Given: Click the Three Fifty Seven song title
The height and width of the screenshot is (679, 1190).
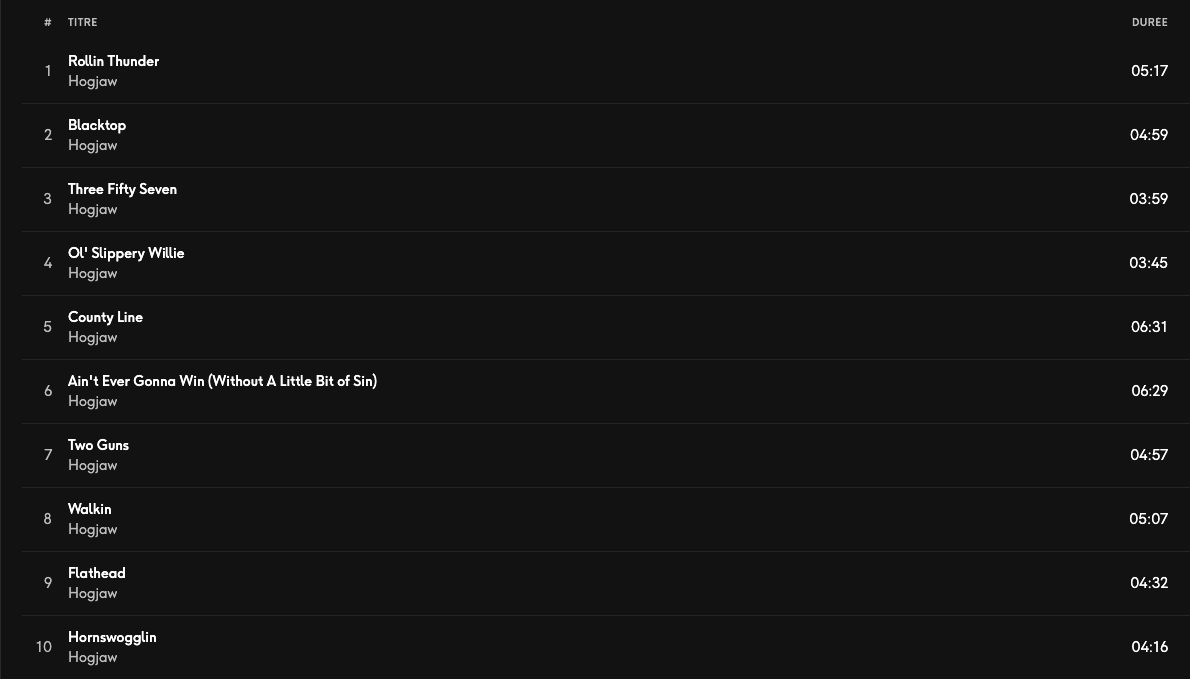Looking at the screenshot, I should point(122,189).
